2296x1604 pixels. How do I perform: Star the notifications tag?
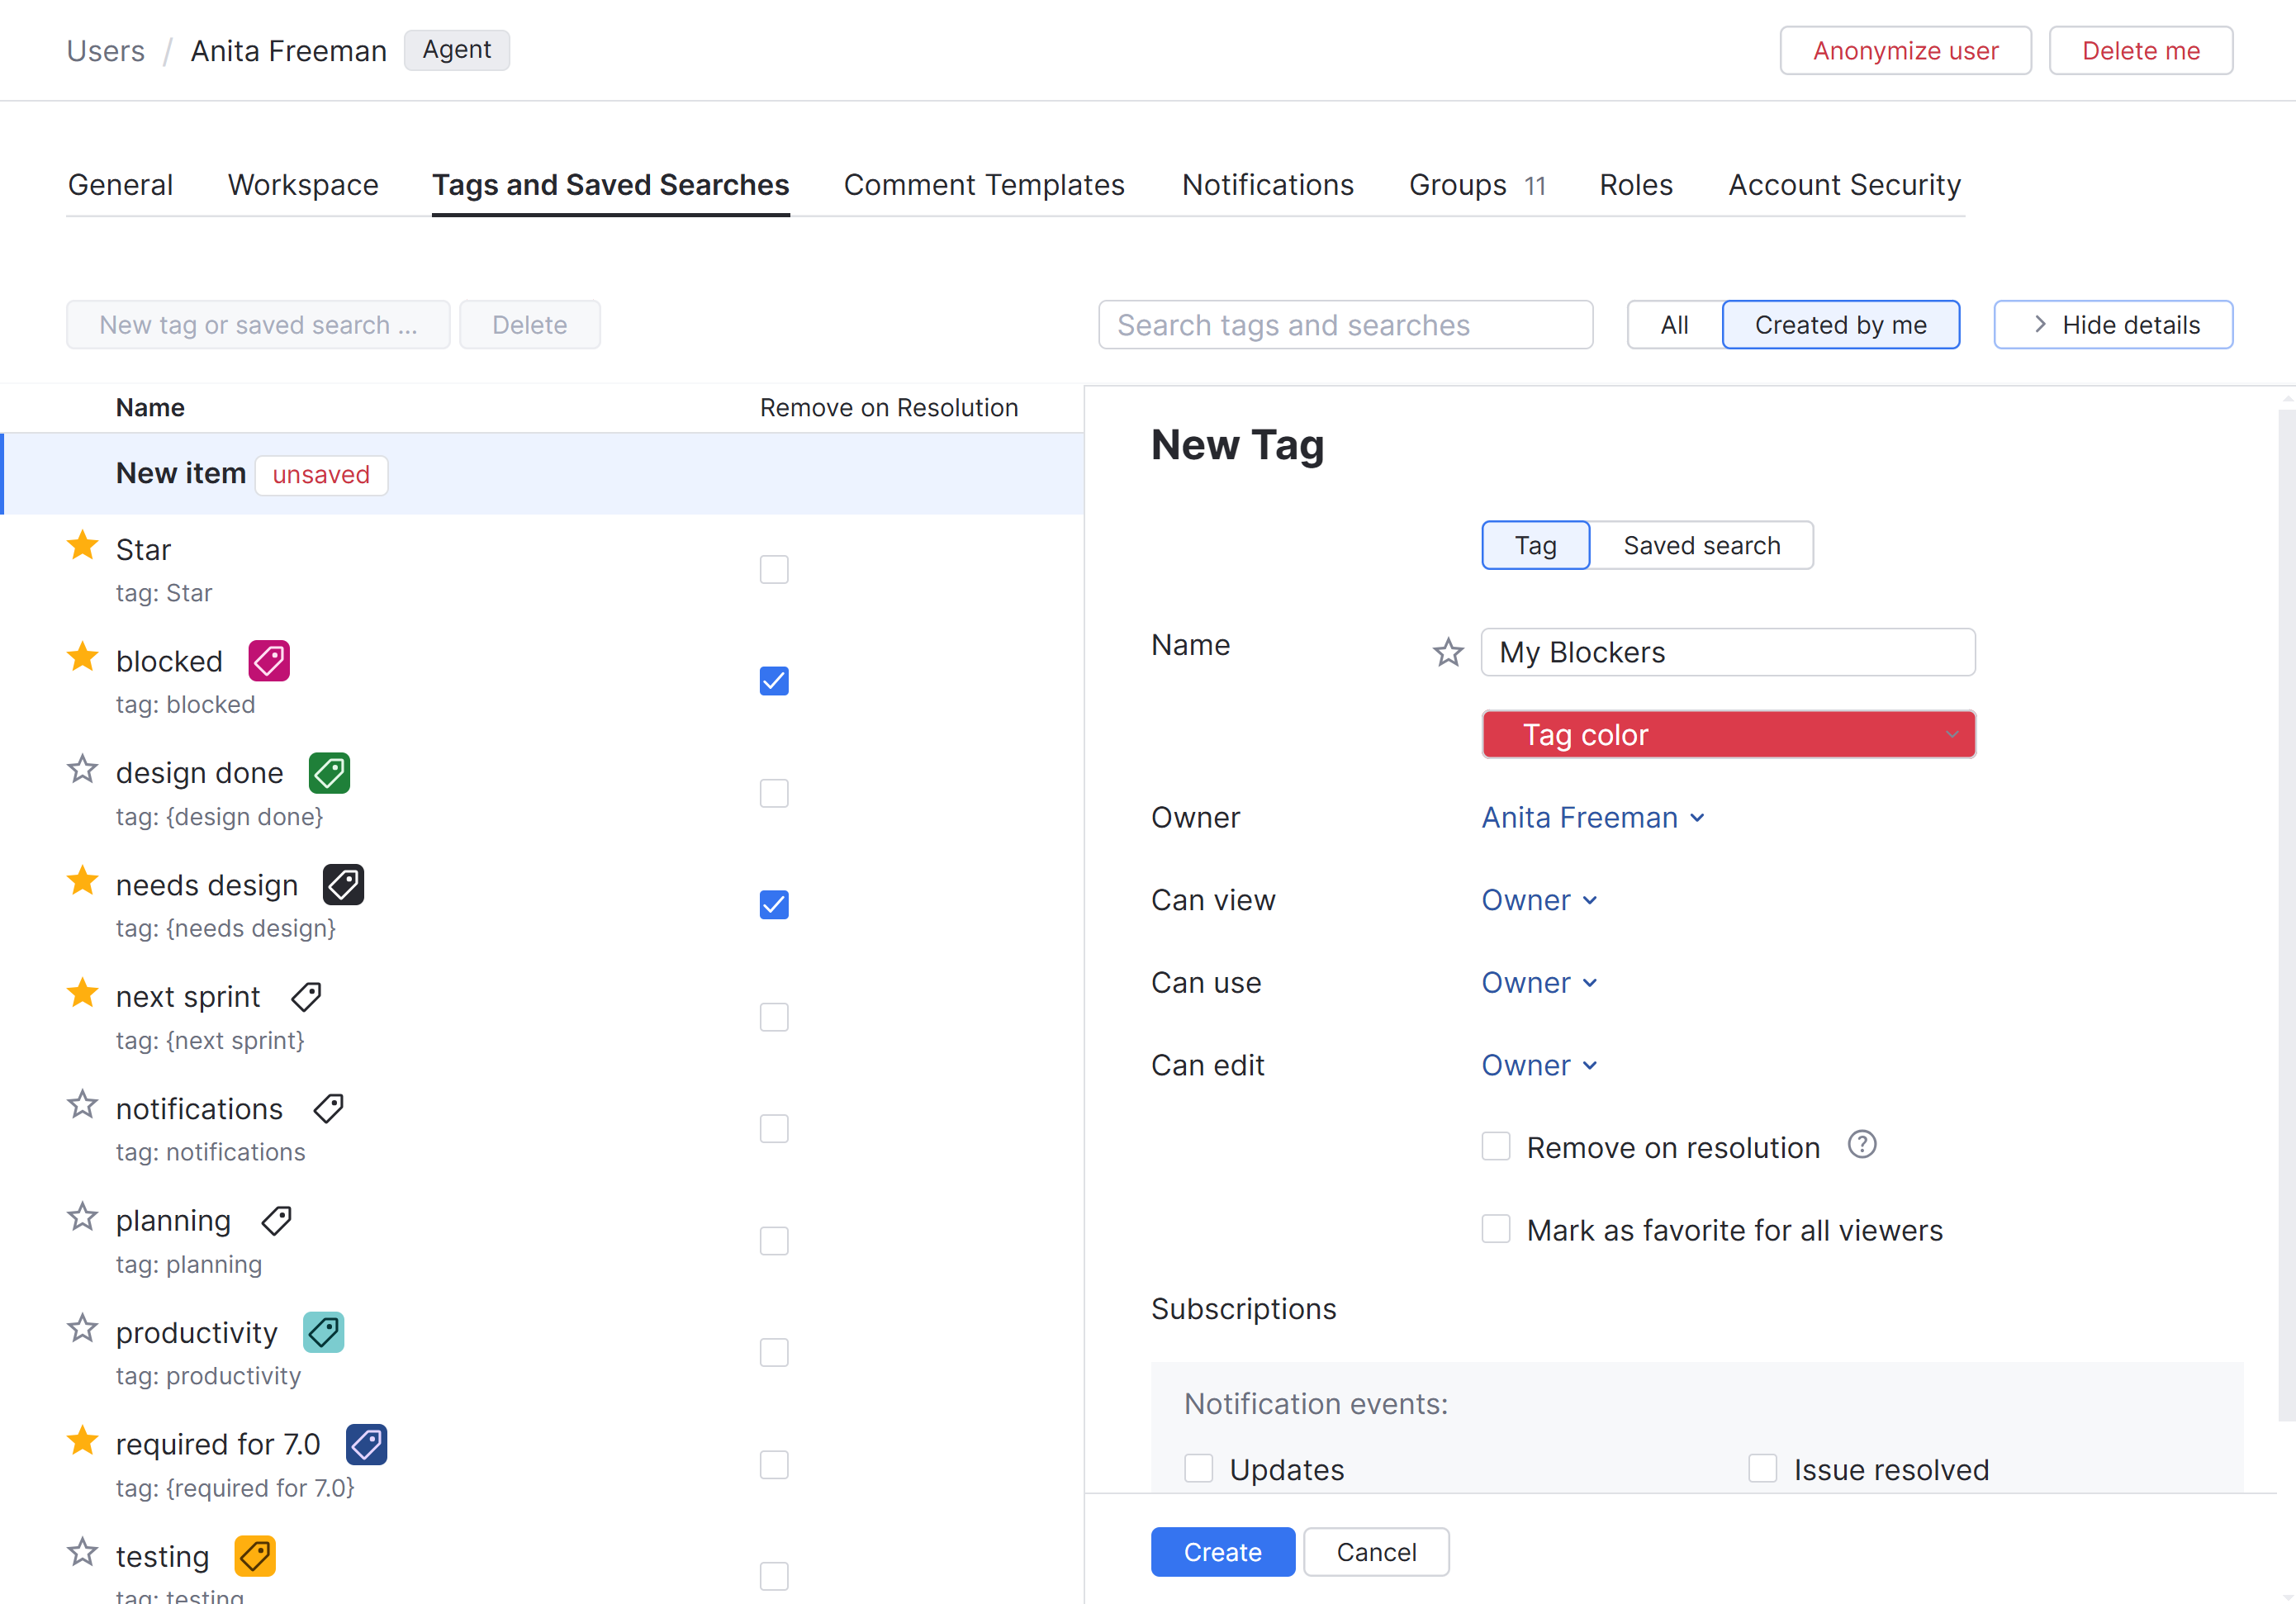[x=82, y=1106]
